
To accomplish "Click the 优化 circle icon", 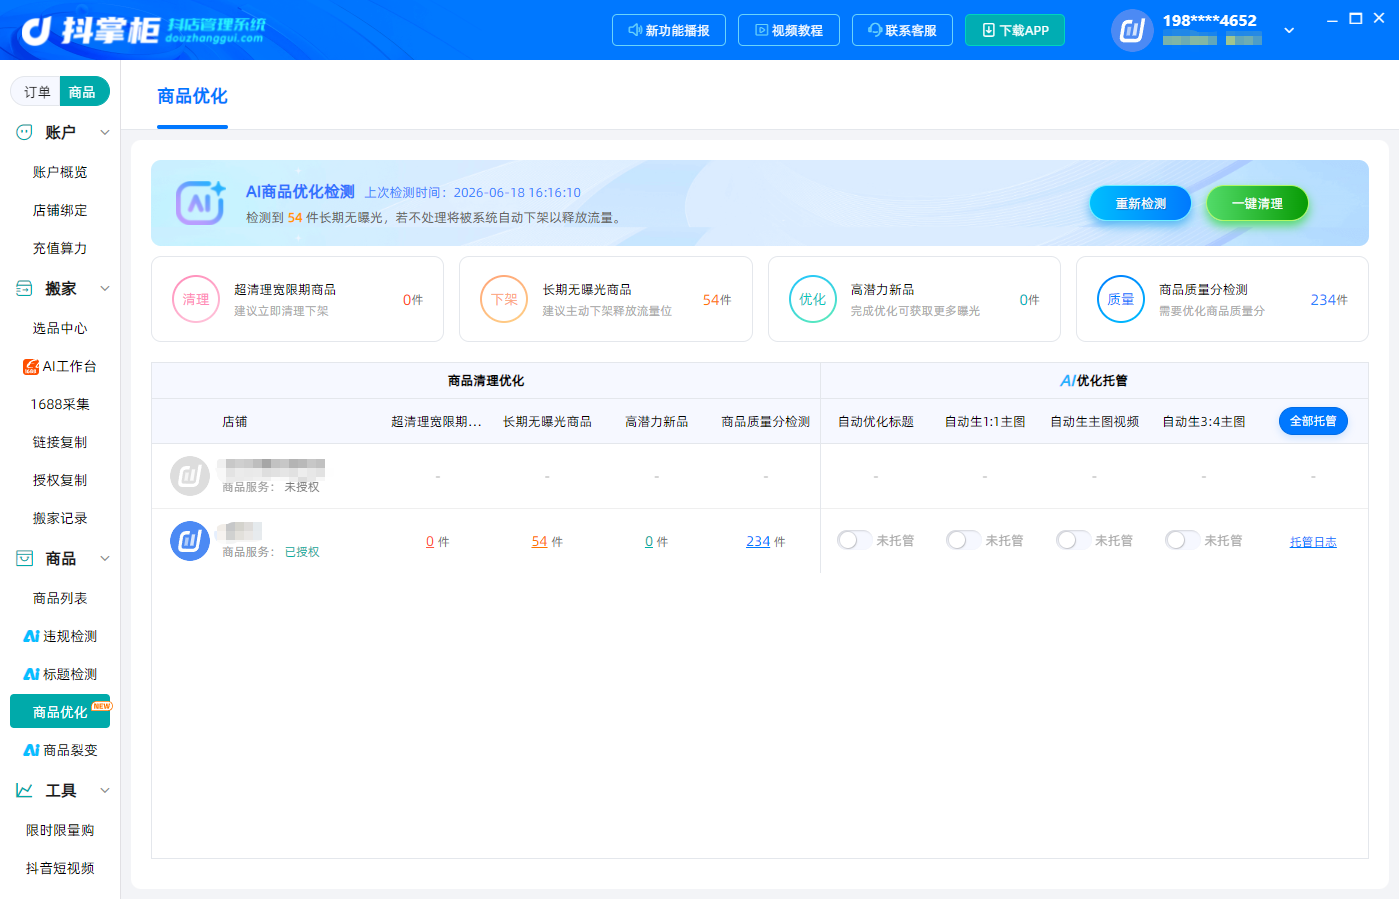I will click(813, 299).
